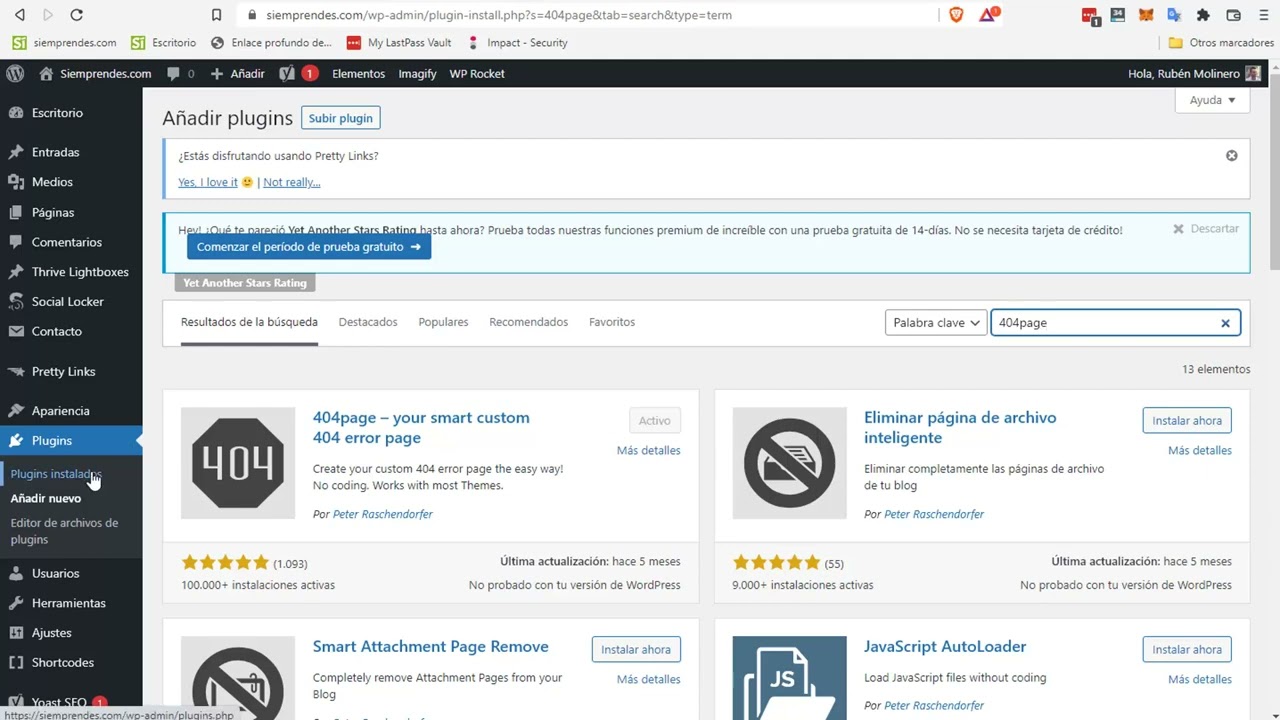Open the comments bubble in admin bar
Viewport: 1280px width, 720px height.
(x=180, y=74)
